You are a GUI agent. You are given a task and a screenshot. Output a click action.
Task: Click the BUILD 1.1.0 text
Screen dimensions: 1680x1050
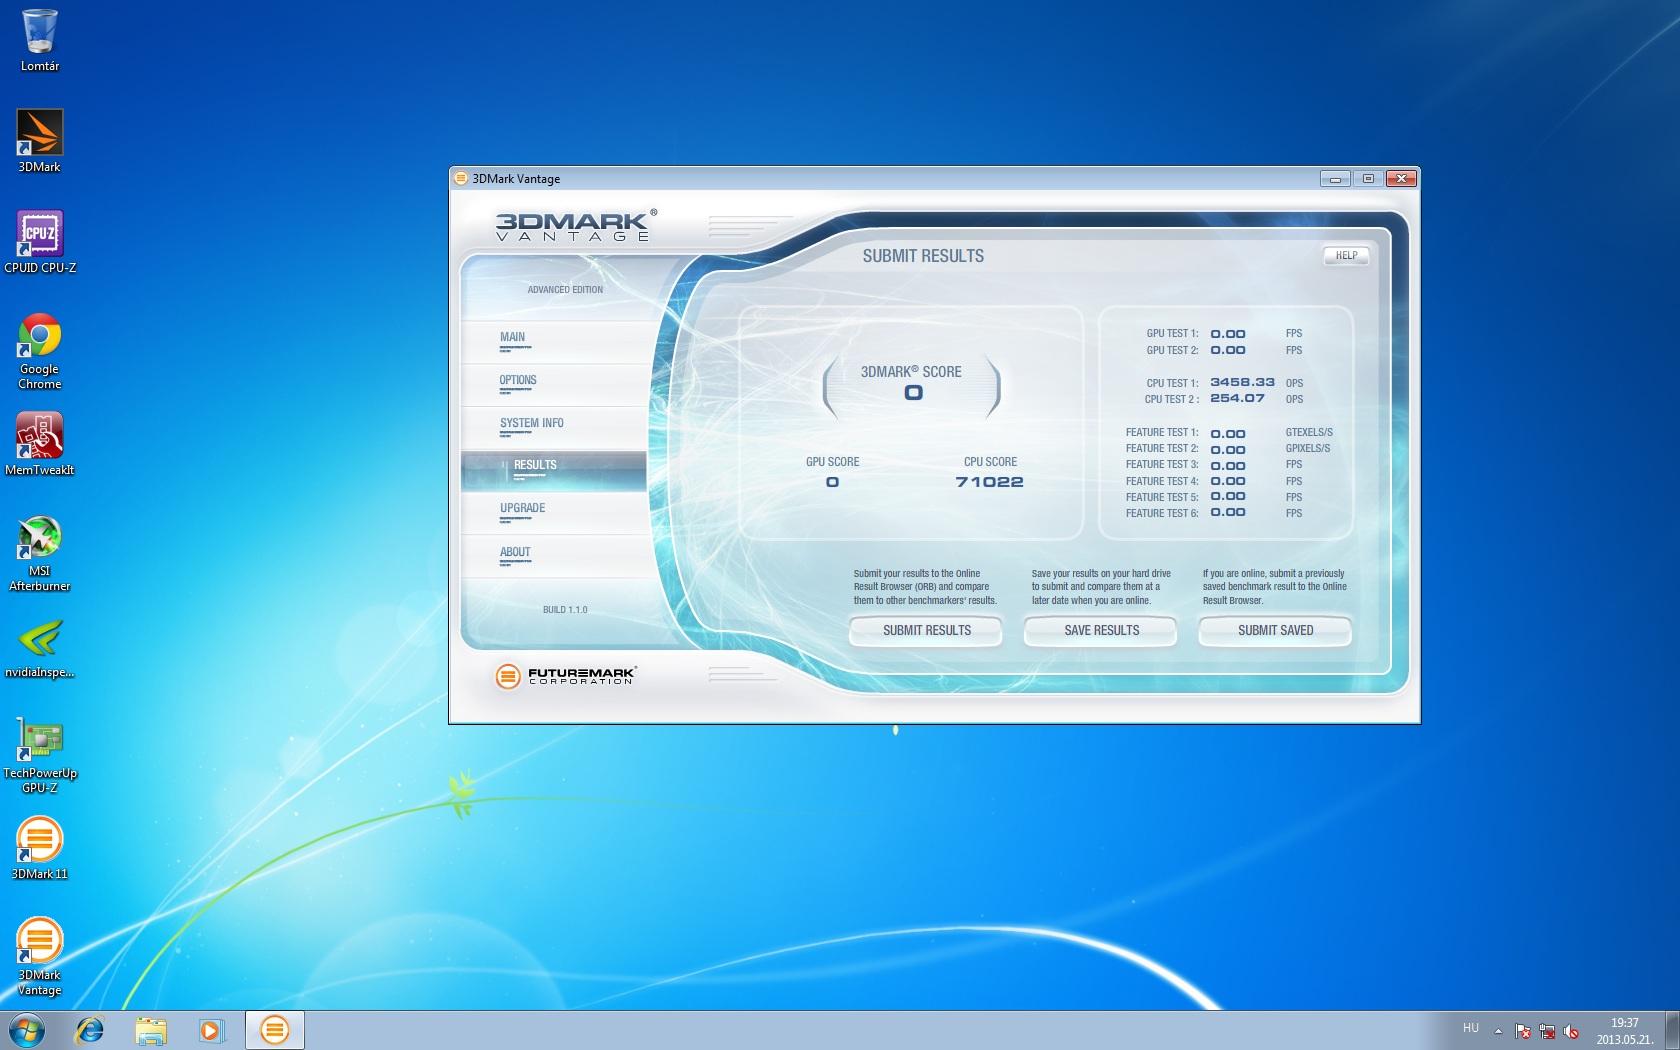pos(565,609)
